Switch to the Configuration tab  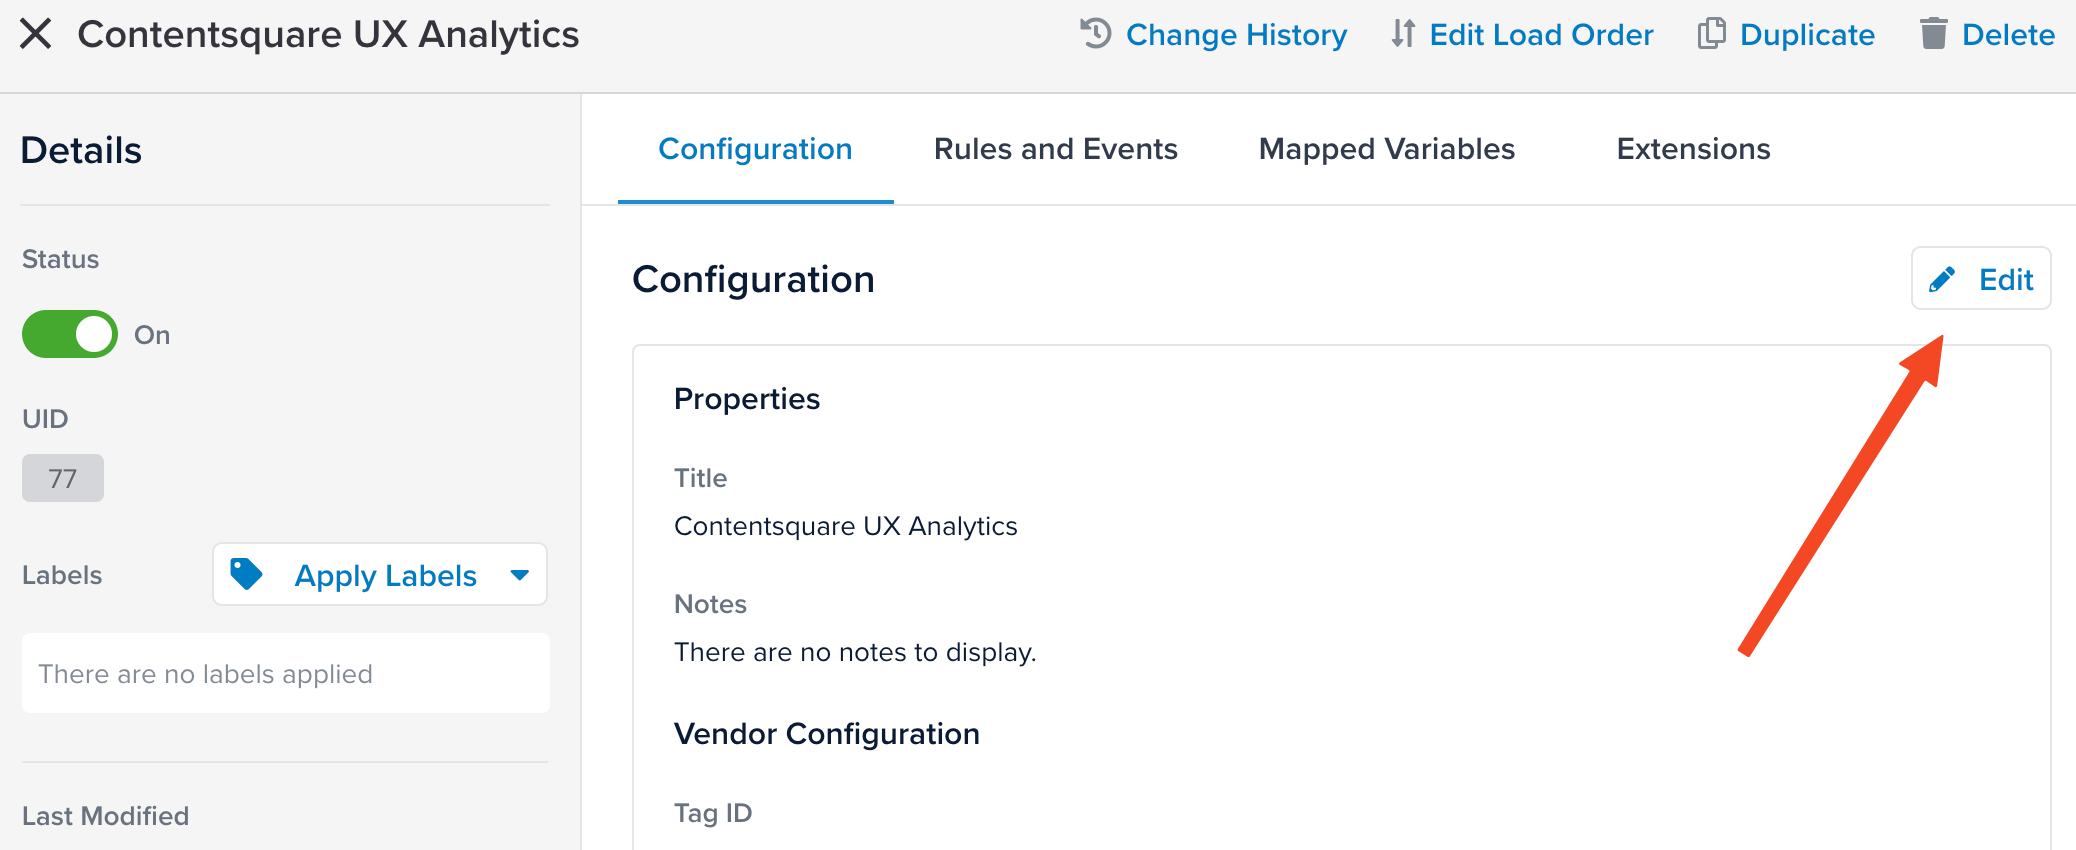click(755, 149)
